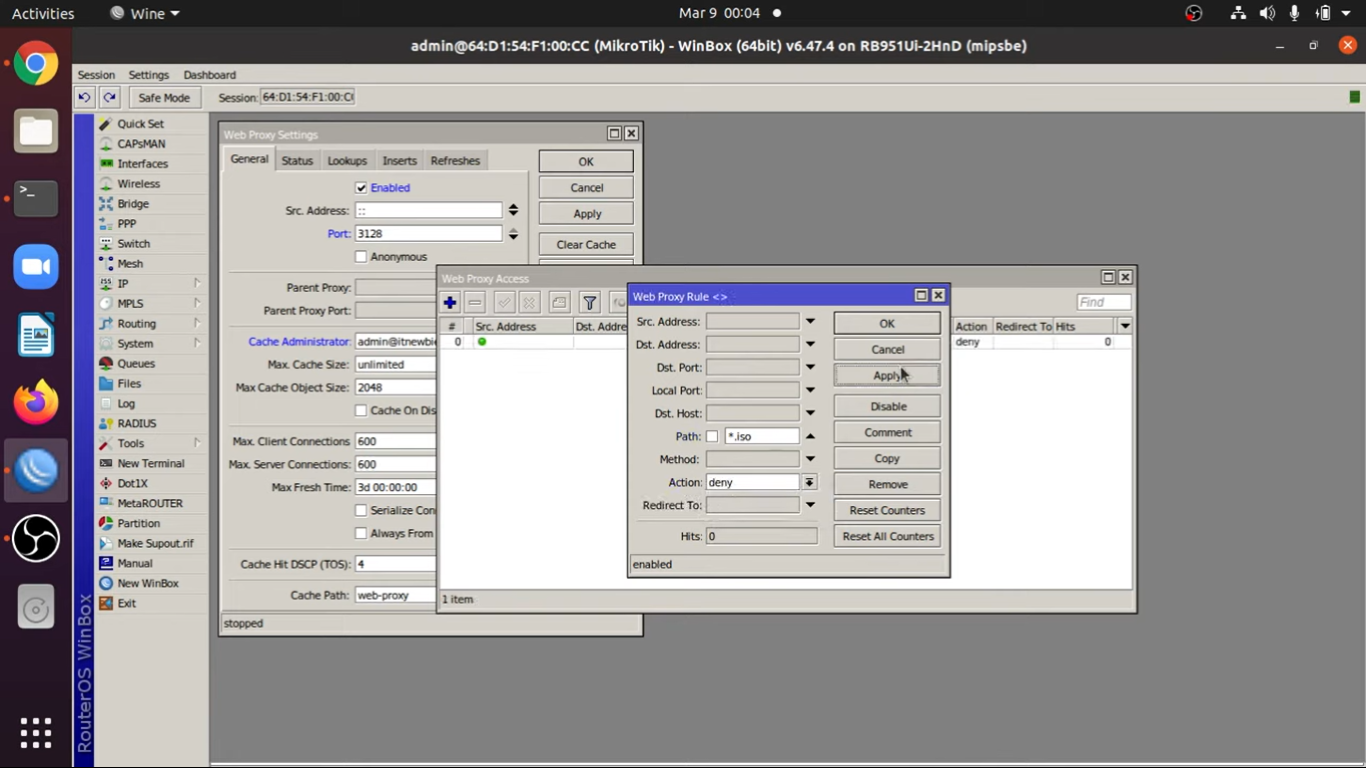Open Firefox from the Ubuntu dock
The image size is (1366, 768).
[x=36, y=402]
